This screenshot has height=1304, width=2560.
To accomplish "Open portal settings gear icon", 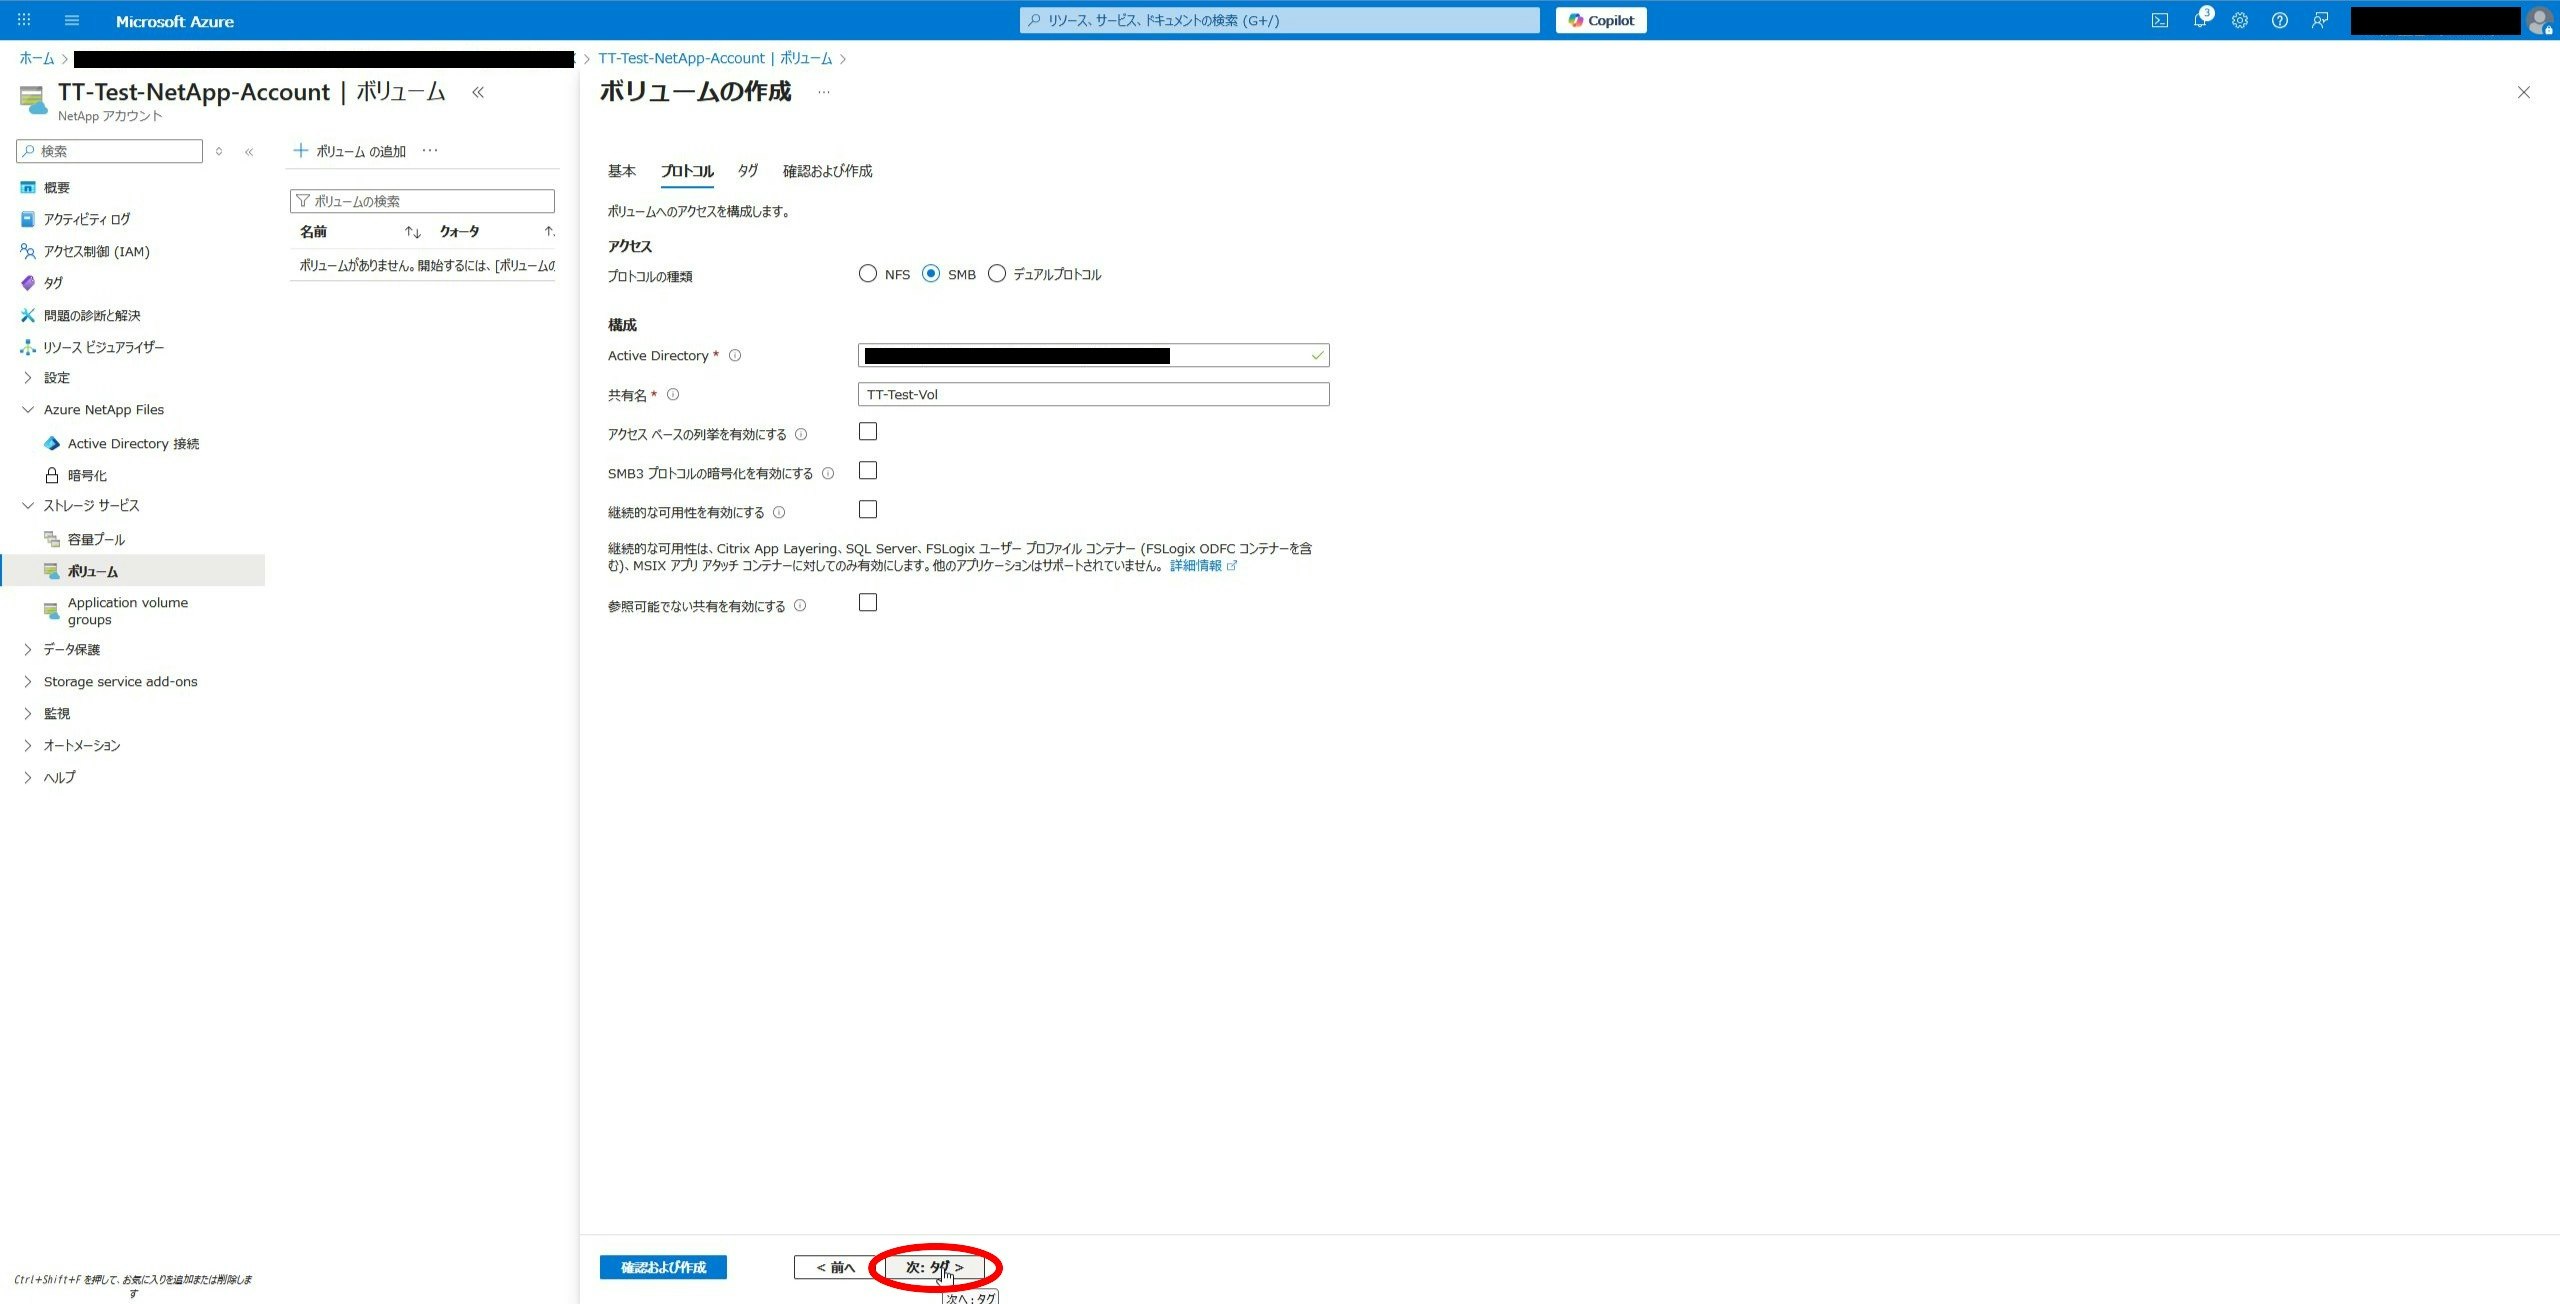I will click(x=2240, y=20).
